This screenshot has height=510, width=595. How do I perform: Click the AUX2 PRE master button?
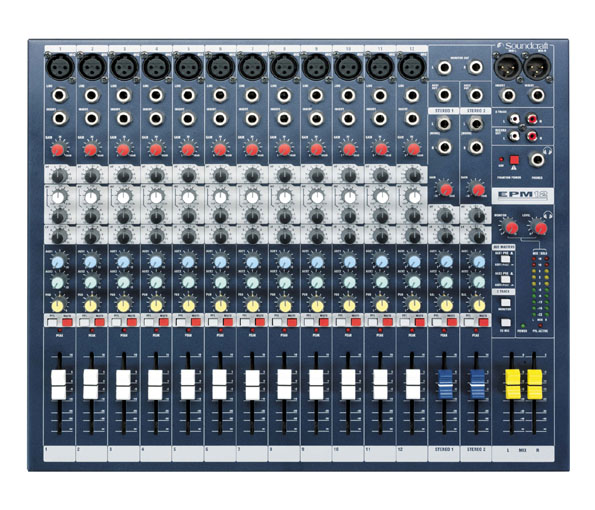tap(505, 280)
